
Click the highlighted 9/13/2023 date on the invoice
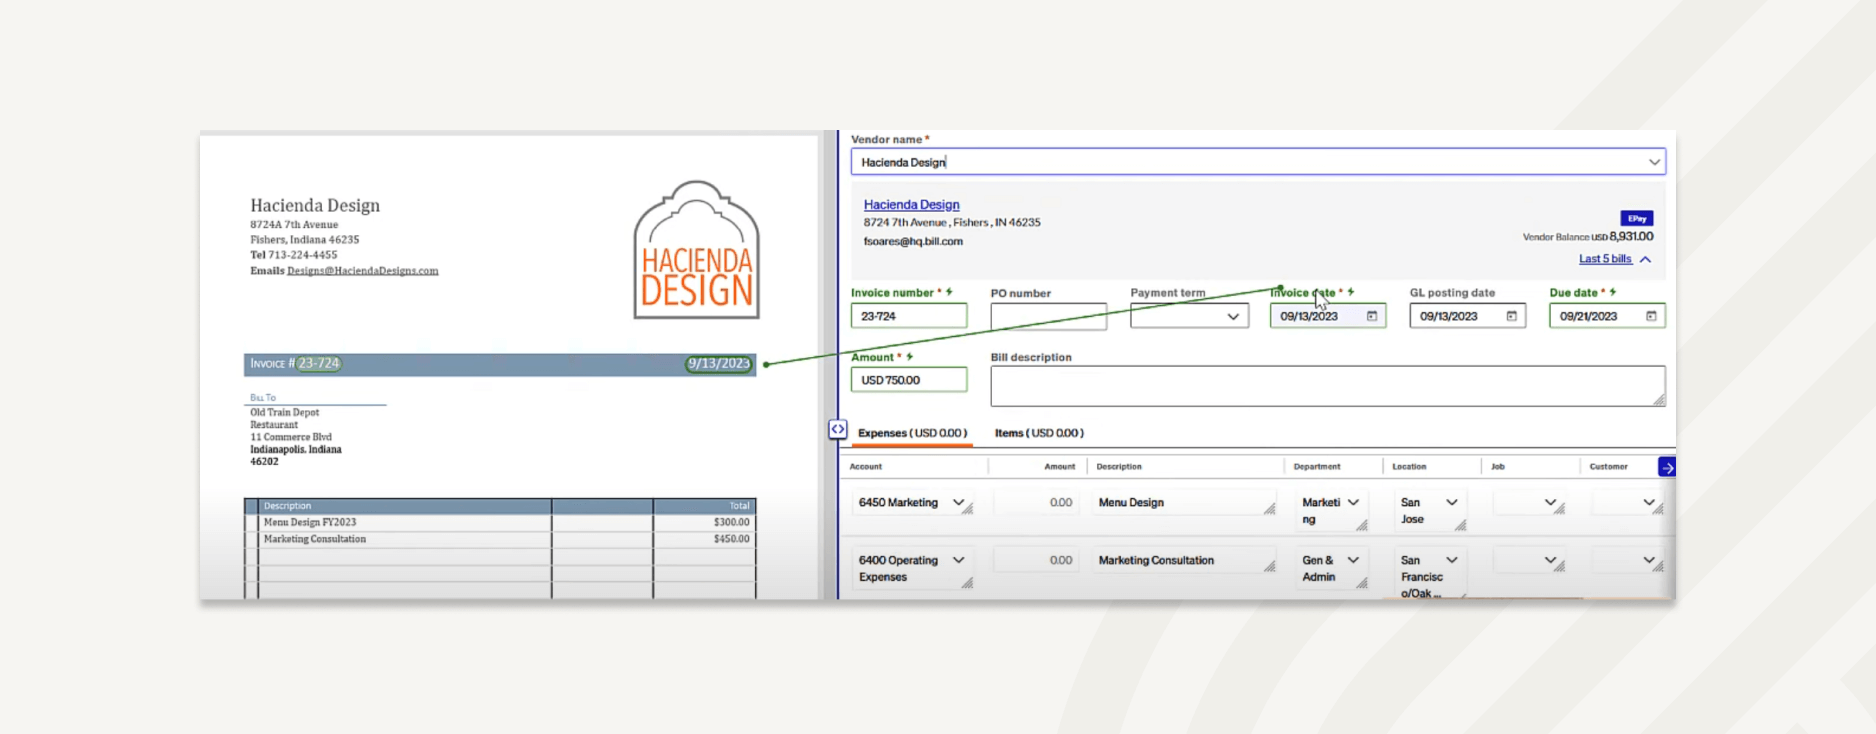coord(718,363)
